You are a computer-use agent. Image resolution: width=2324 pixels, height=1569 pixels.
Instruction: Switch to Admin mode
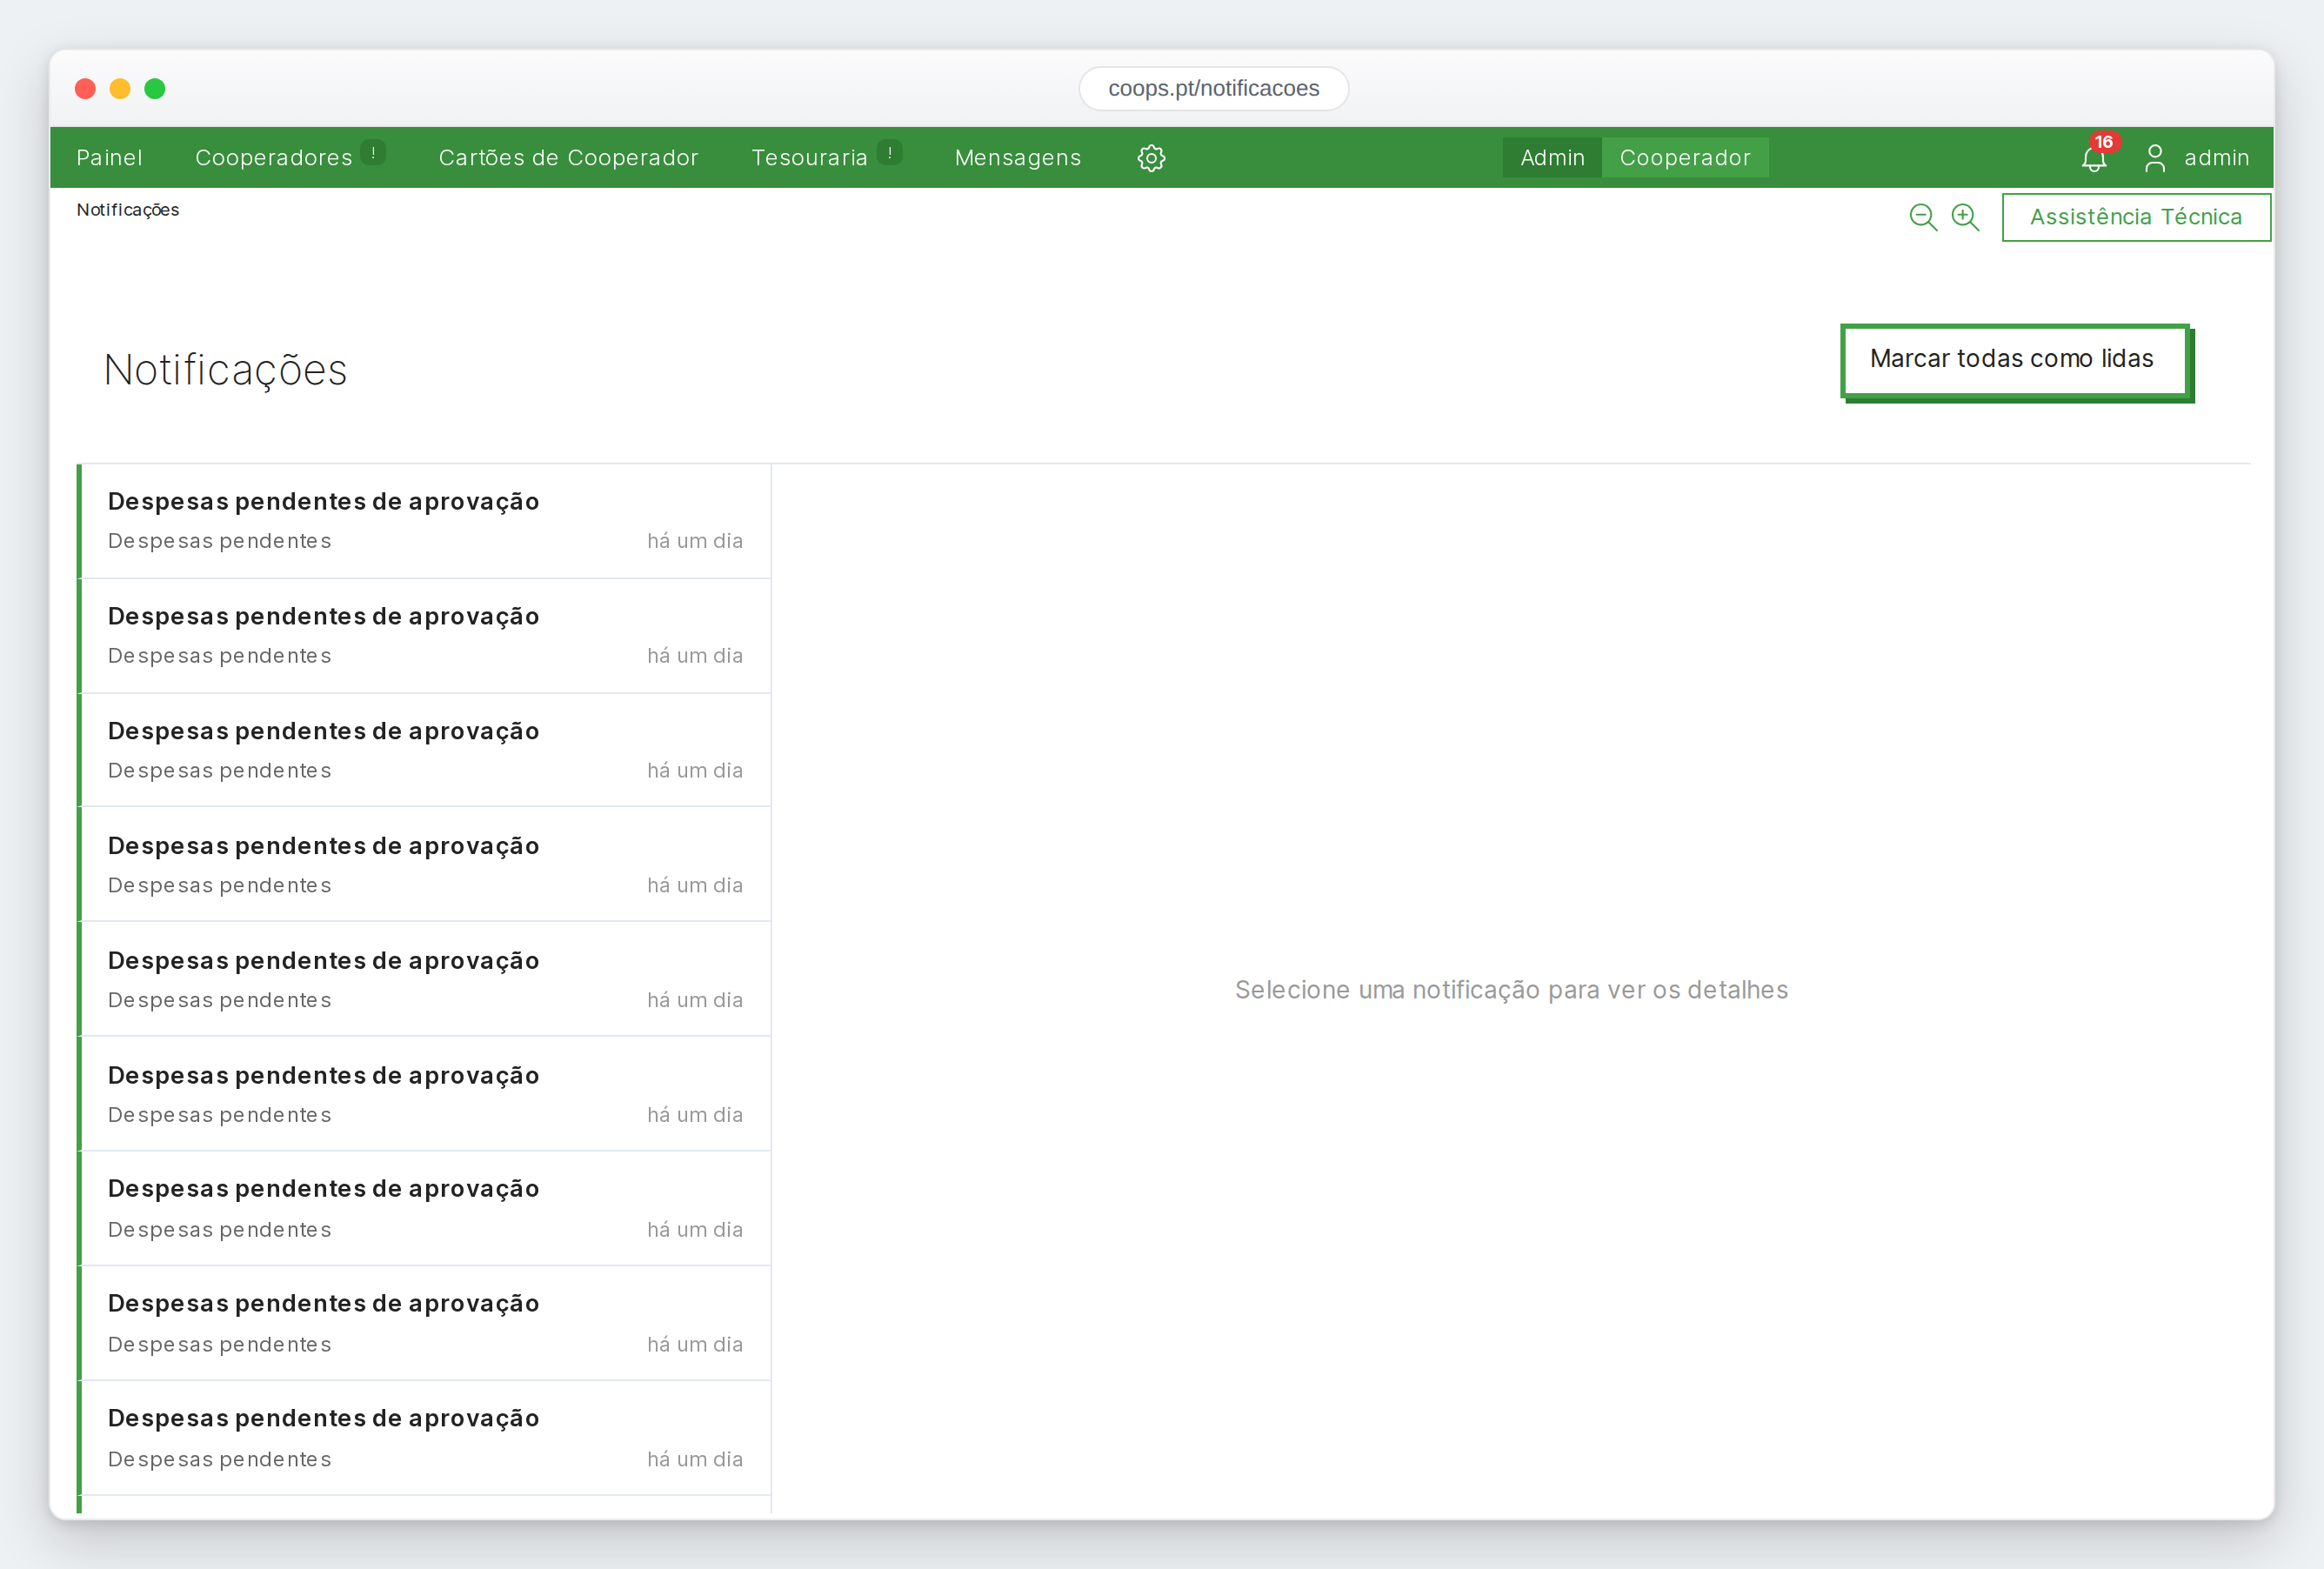1552,158
